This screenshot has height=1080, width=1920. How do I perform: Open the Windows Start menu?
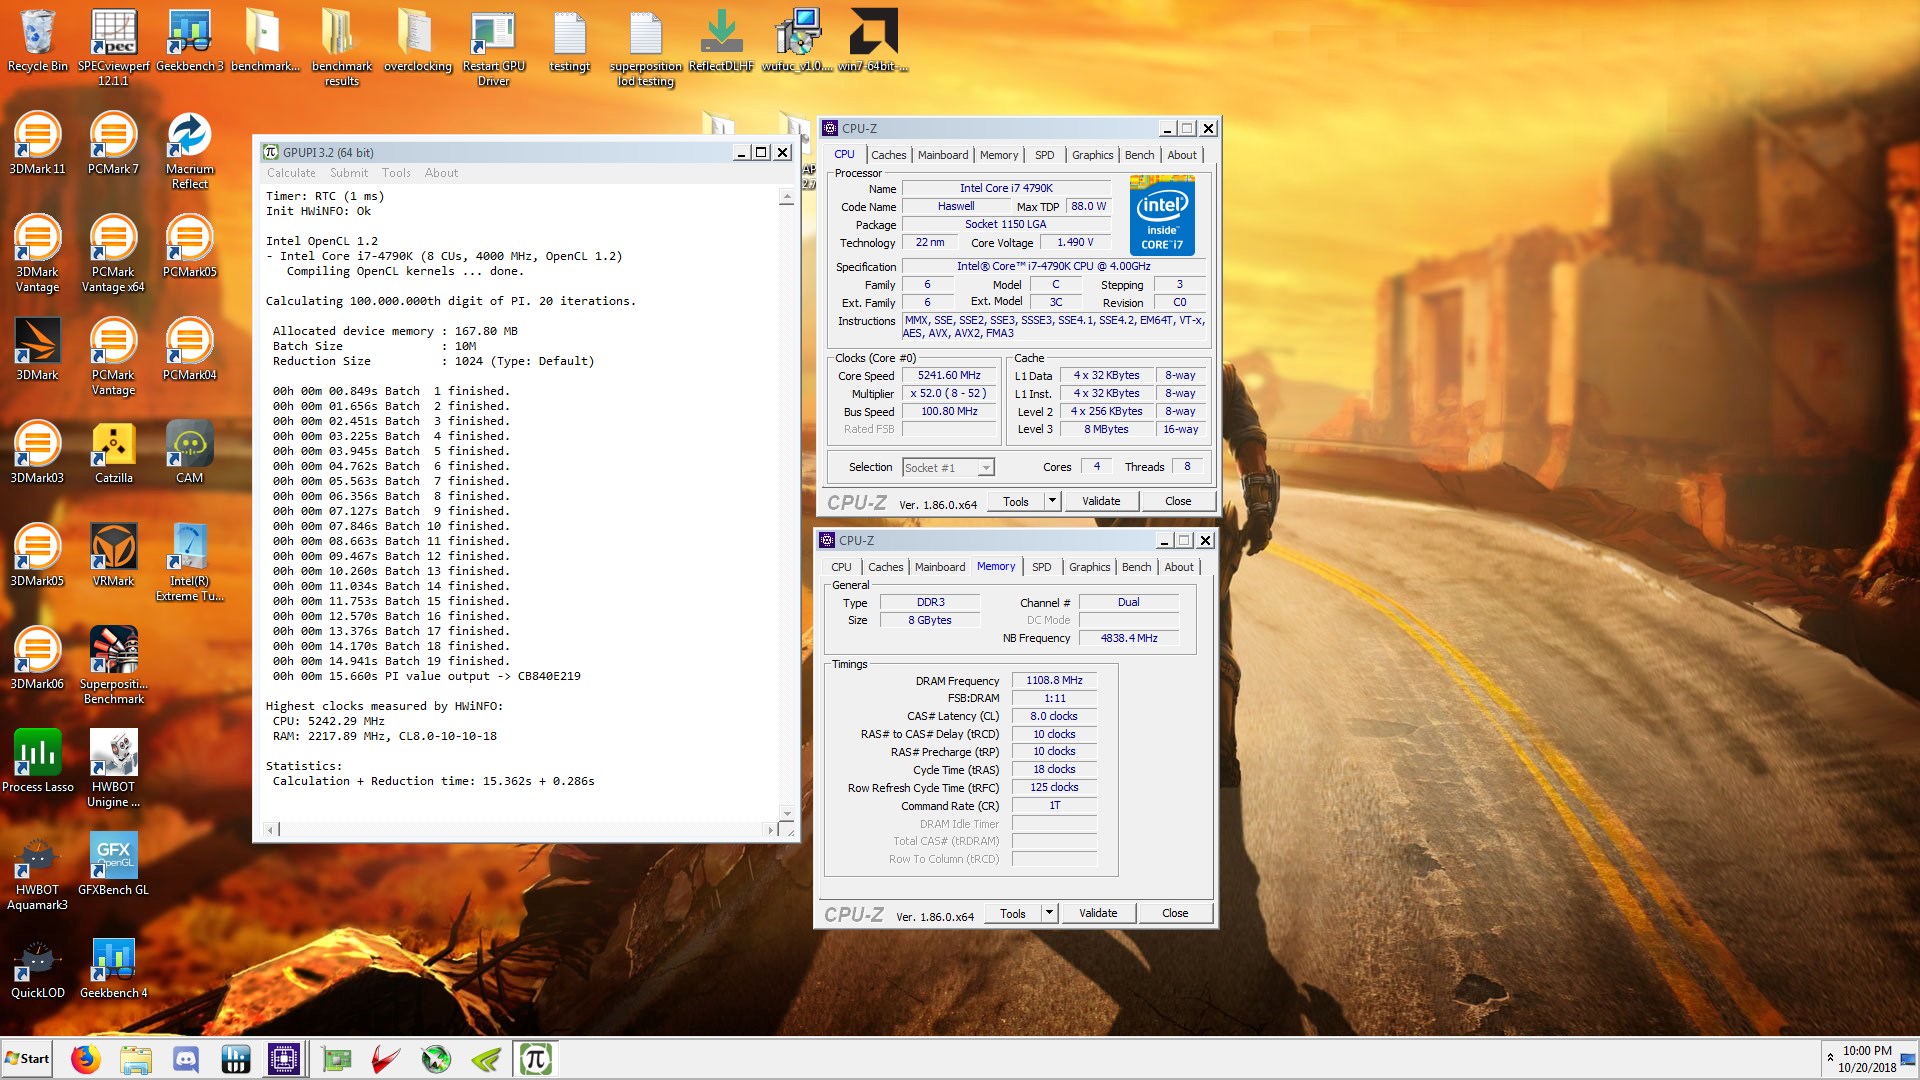[27, 1059]
